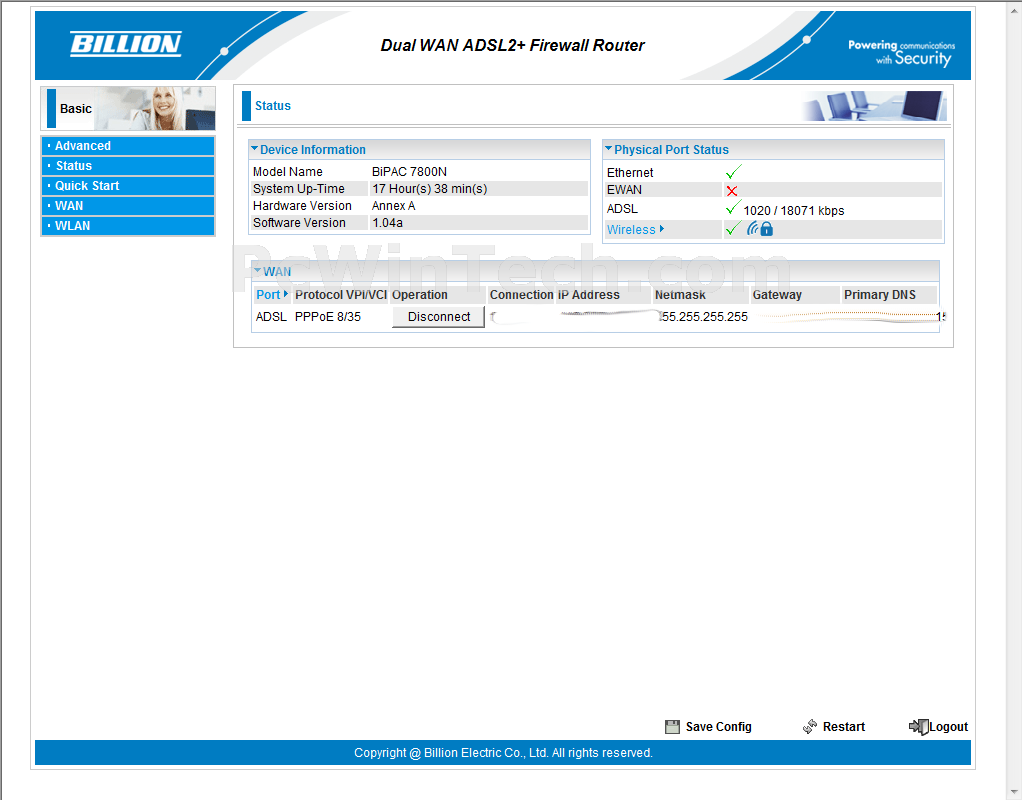
Task: Click the BiPAC 7800N model value
Action: coord(409,171)
